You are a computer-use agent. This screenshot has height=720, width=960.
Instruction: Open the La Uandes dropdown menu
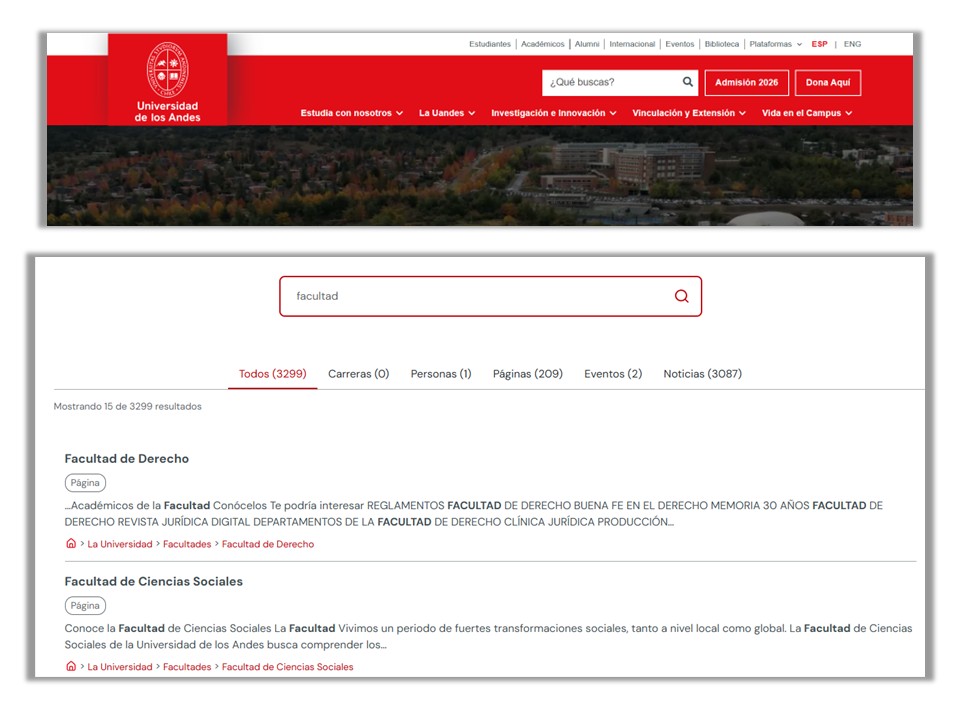point(447,113)
